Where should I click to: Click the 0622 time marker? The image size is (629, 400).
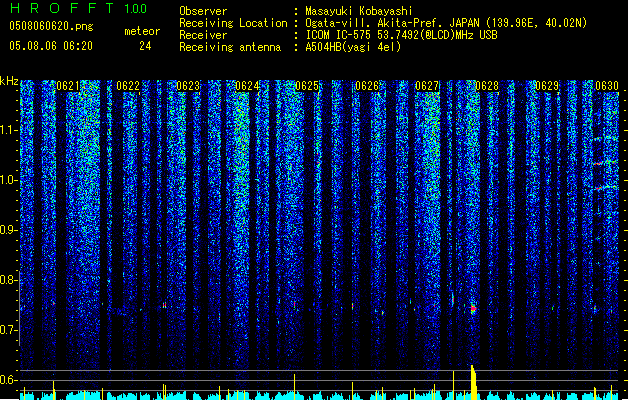tap(128, 86)
